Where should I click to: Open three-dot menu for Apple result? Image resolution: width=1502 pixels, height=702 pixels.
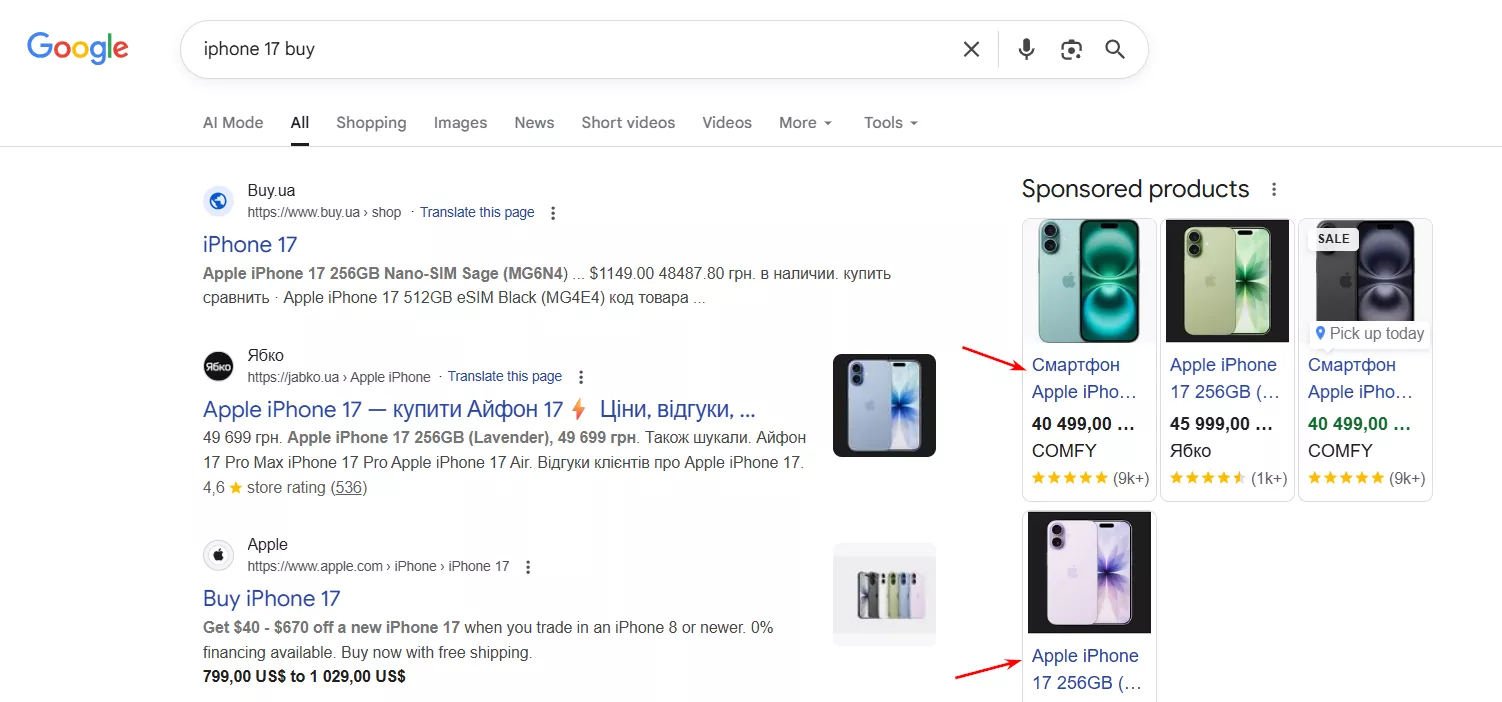point(528,567)
